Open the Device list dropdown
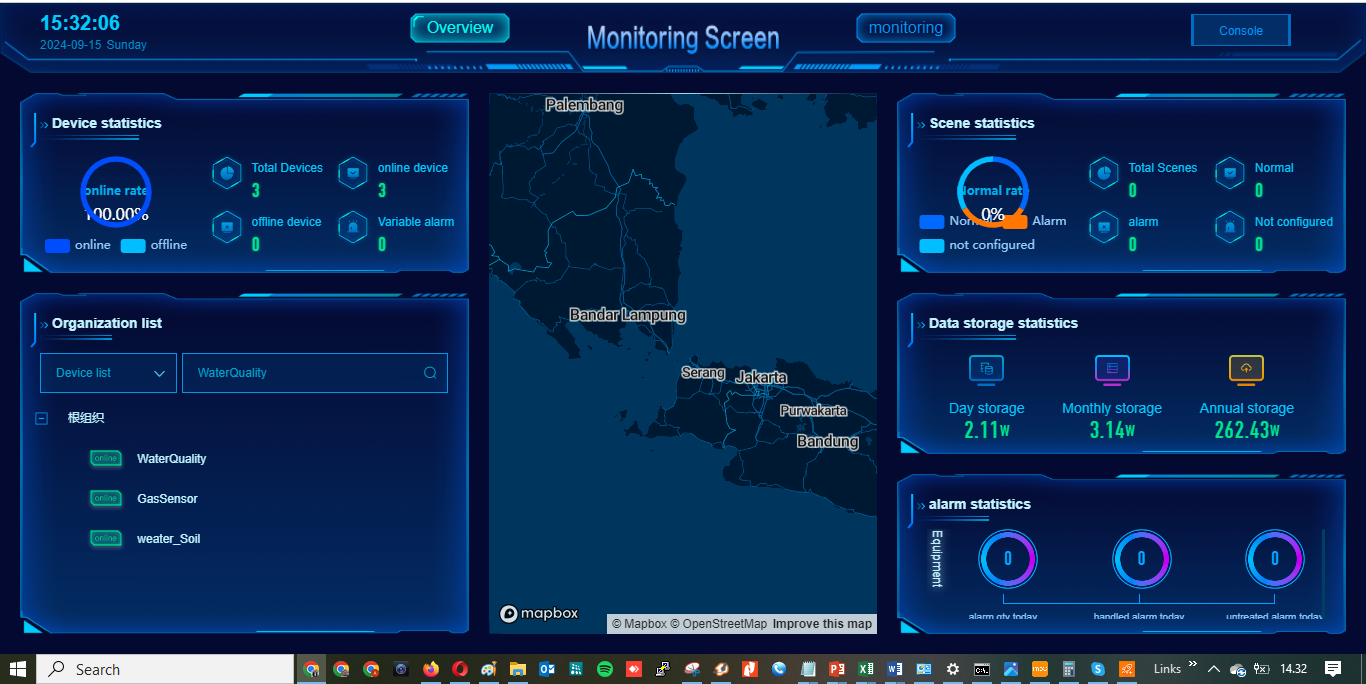Image resolution: width=1366 pixels, height=684 pixels. pos(109,373)
